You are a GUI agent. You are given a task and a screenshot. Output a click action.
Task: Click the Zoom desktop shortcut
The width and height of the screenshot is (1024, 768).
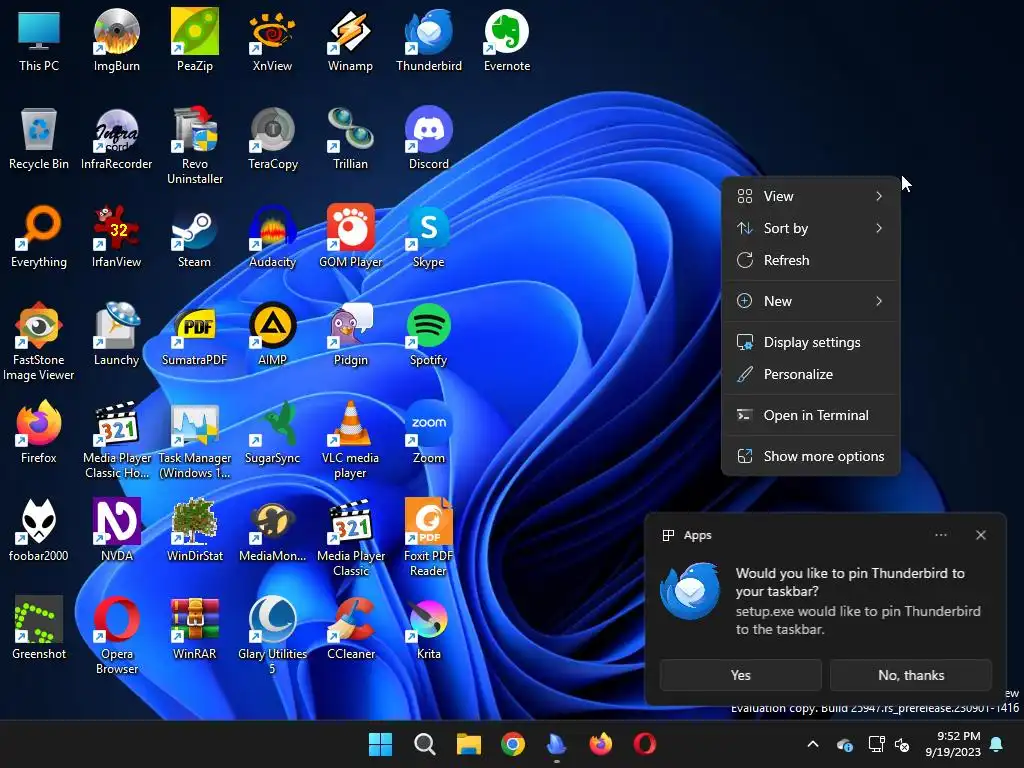[428, 432]
